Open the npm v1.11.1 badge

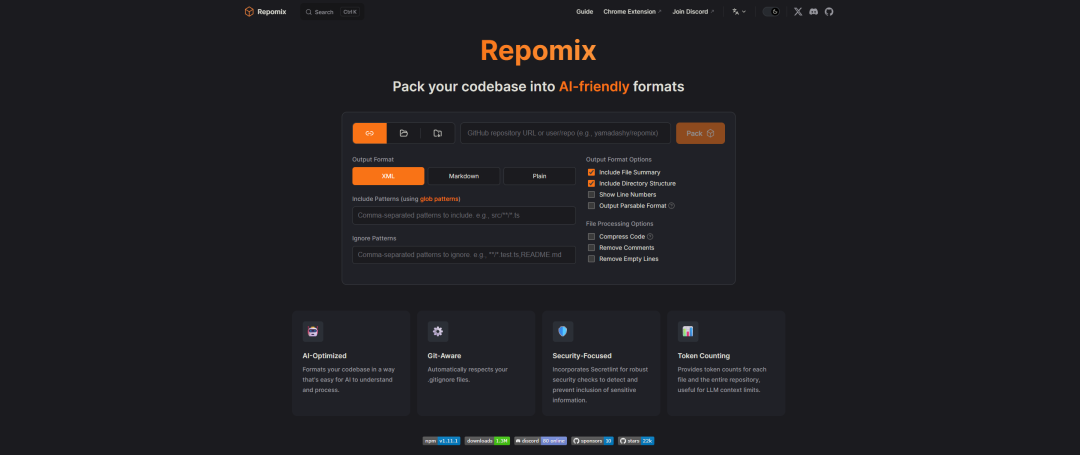pyautogui.click(x=442, y=441)
